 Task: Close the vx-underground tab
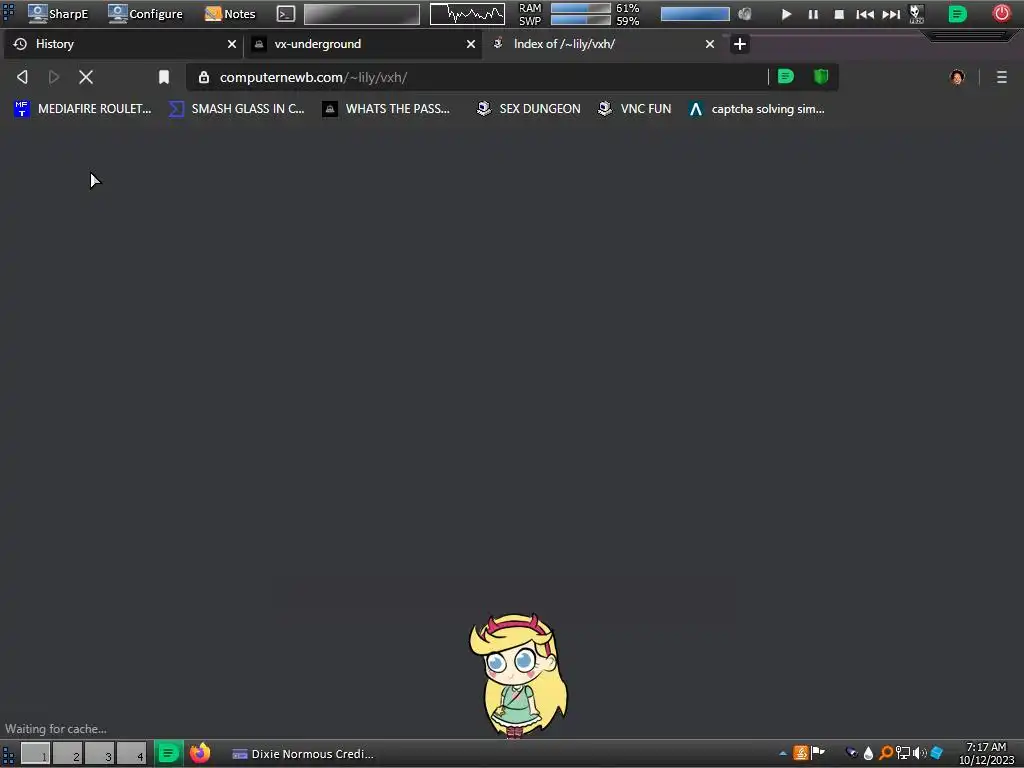point(471,44)
